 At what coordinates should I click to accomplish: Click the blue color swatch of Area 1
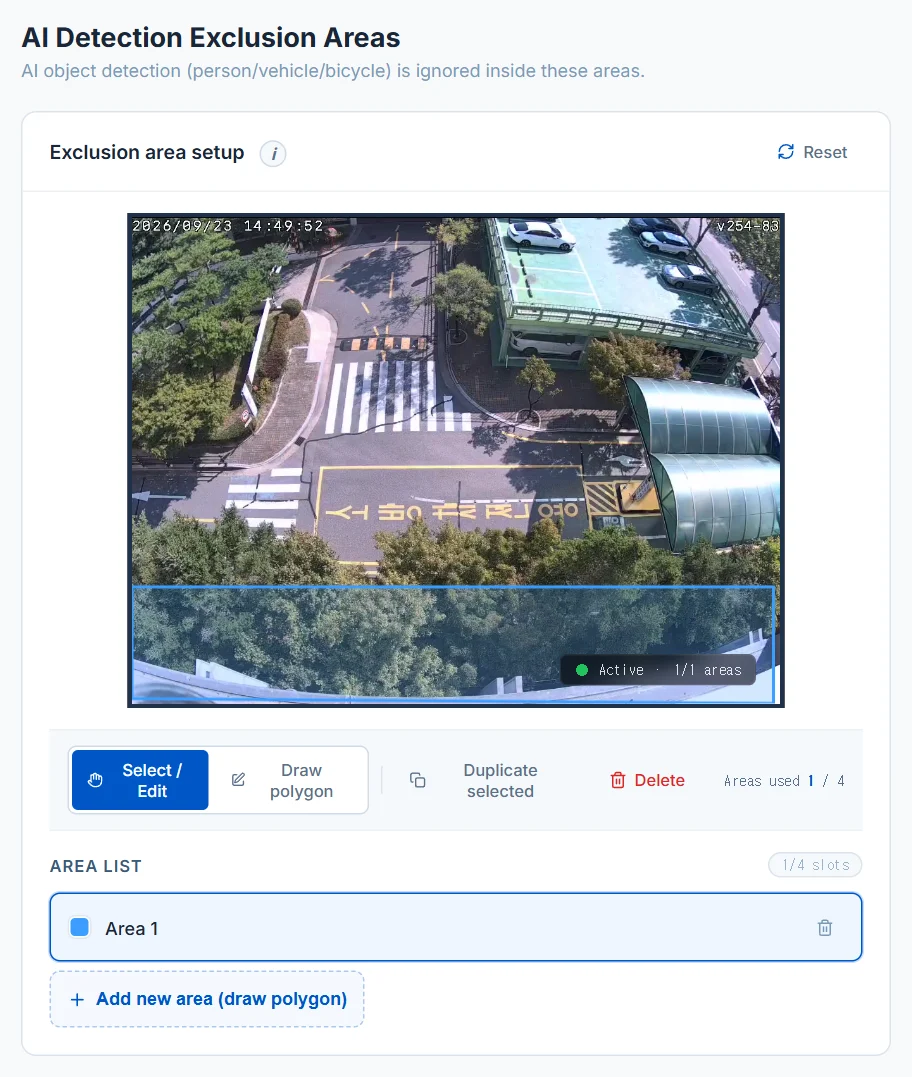click(80, 927)
